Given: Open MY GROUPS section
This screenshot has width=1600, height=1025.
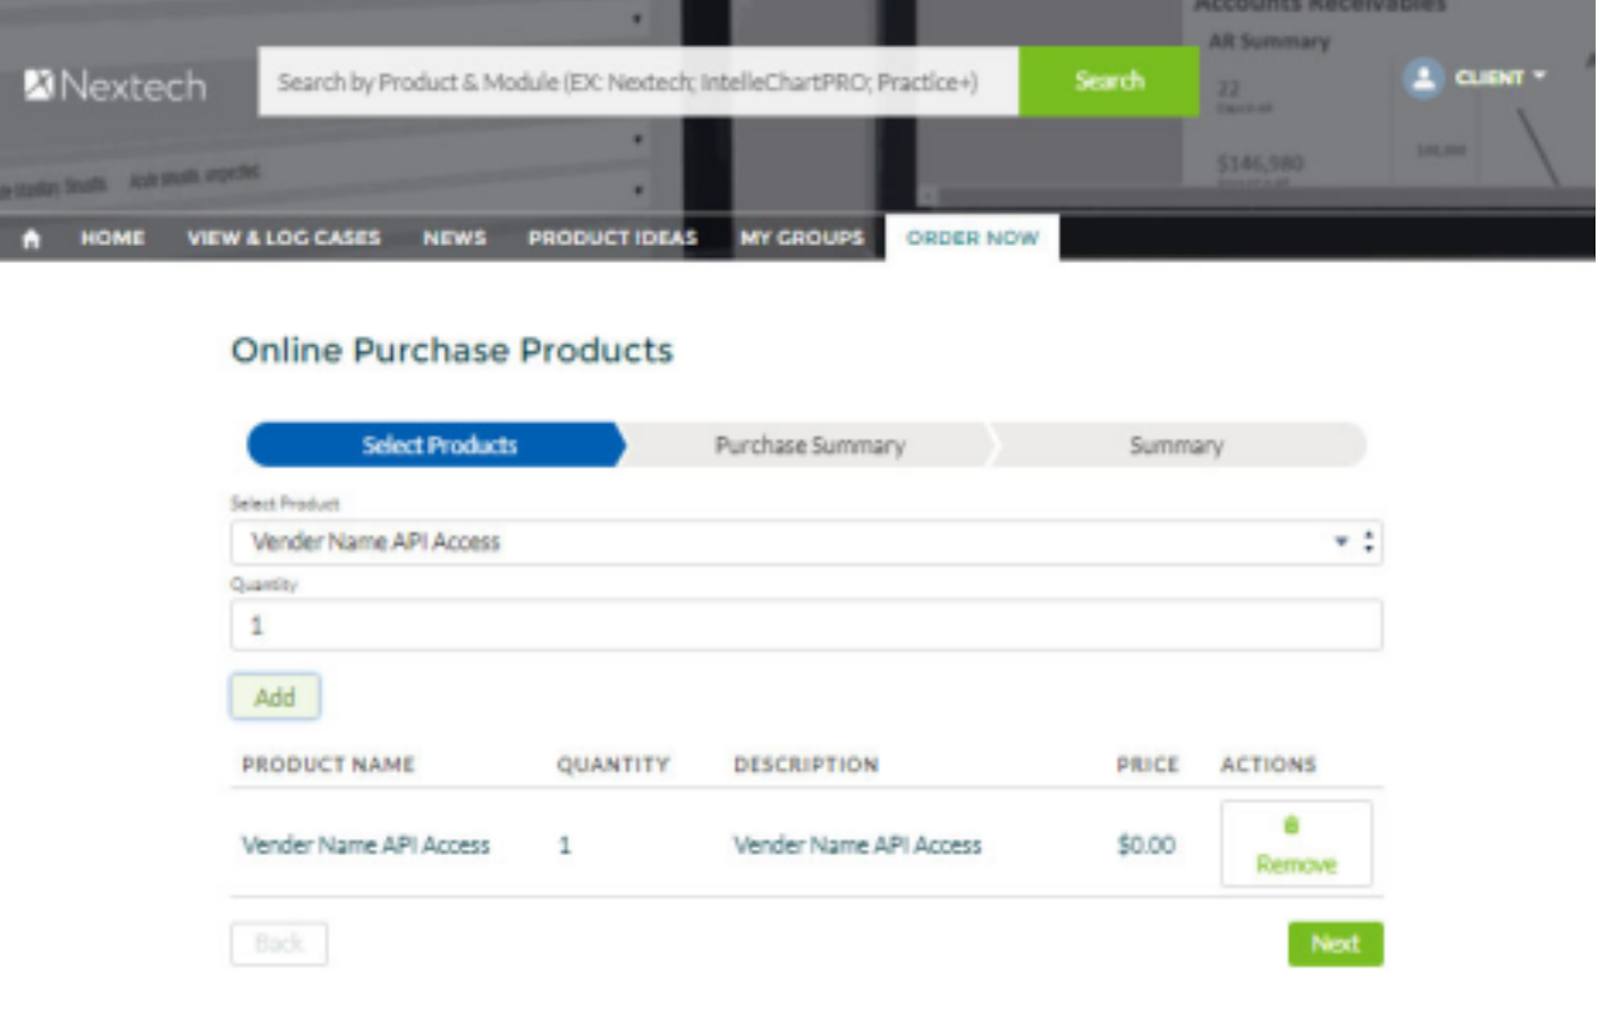Looking at the screenshot, I should [x=801, y=238].
